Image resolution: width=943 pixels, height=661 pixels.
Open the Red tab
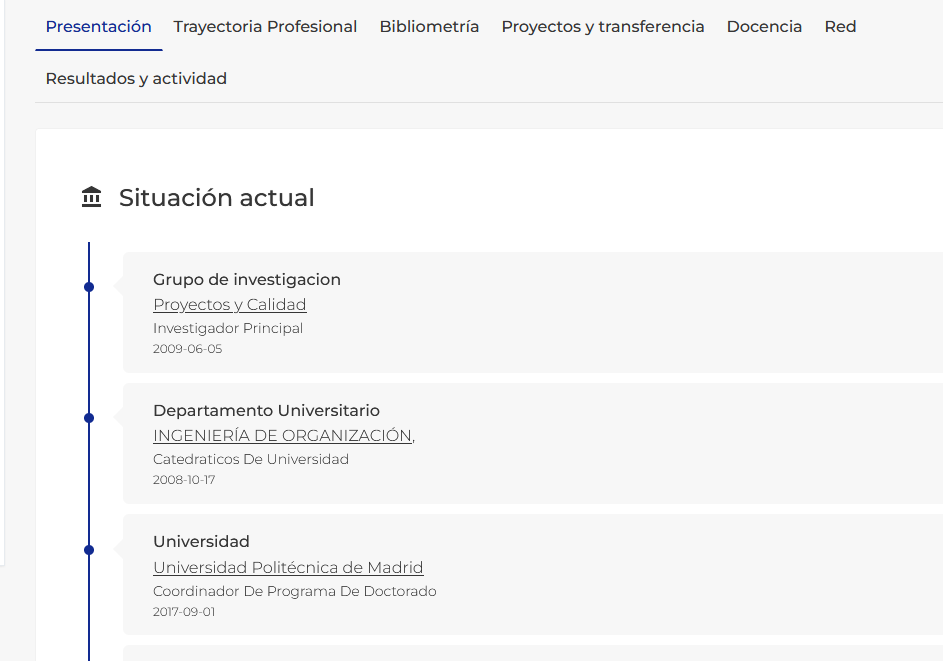coord(840,26)
